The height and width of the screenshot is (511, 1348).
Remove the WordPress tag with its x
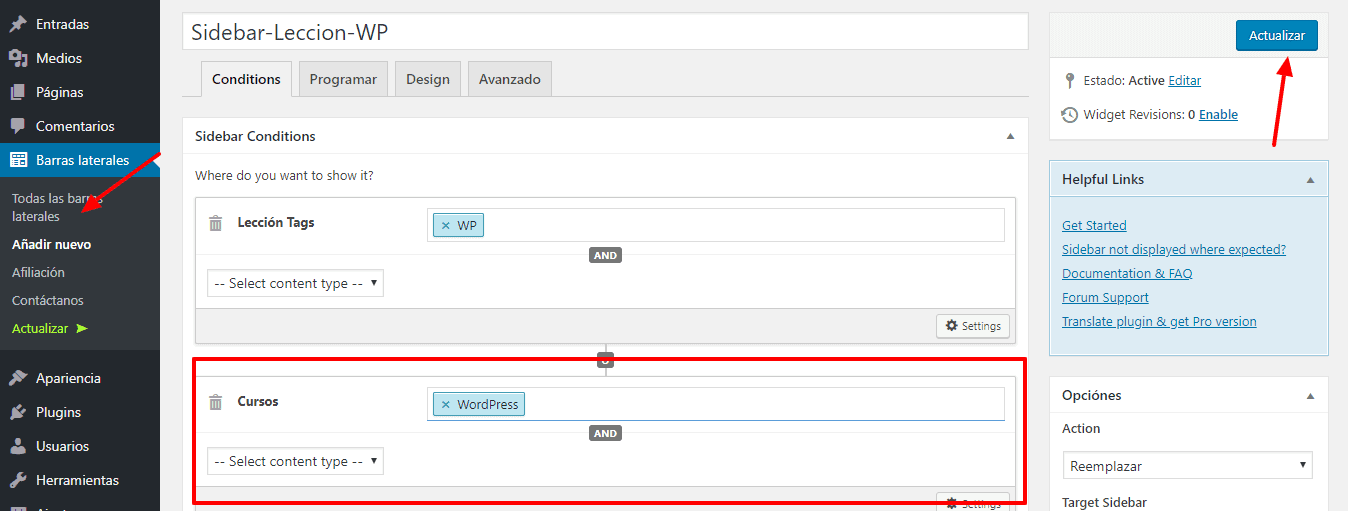pos(446,405)
